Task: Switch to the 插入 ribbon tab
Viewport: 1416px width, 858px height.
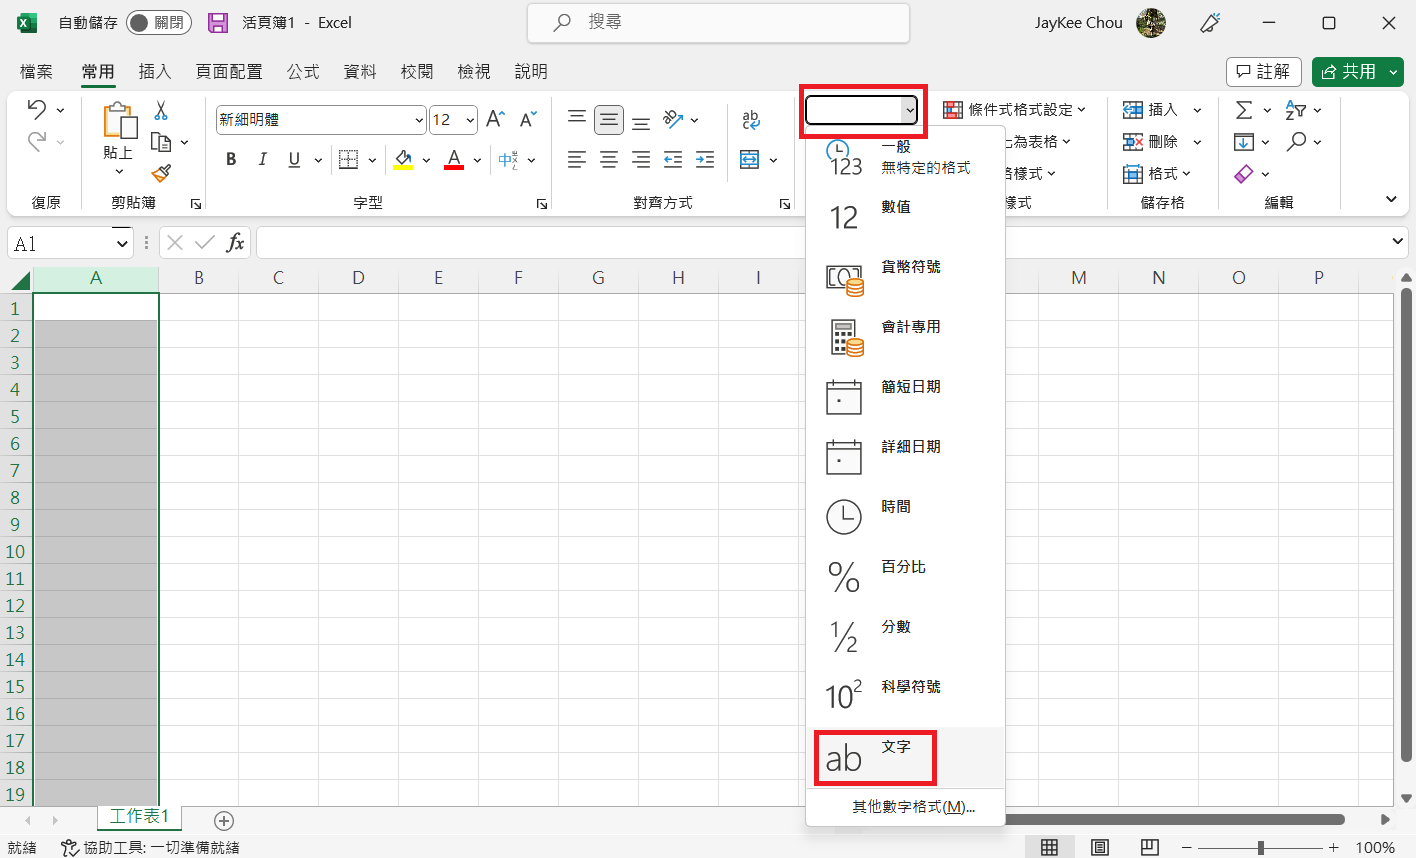Action: pos(154,72)
